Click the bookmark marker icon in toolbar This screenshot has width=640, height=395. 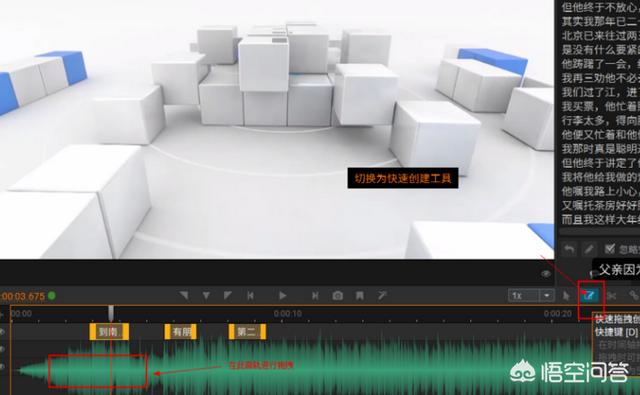360,295
